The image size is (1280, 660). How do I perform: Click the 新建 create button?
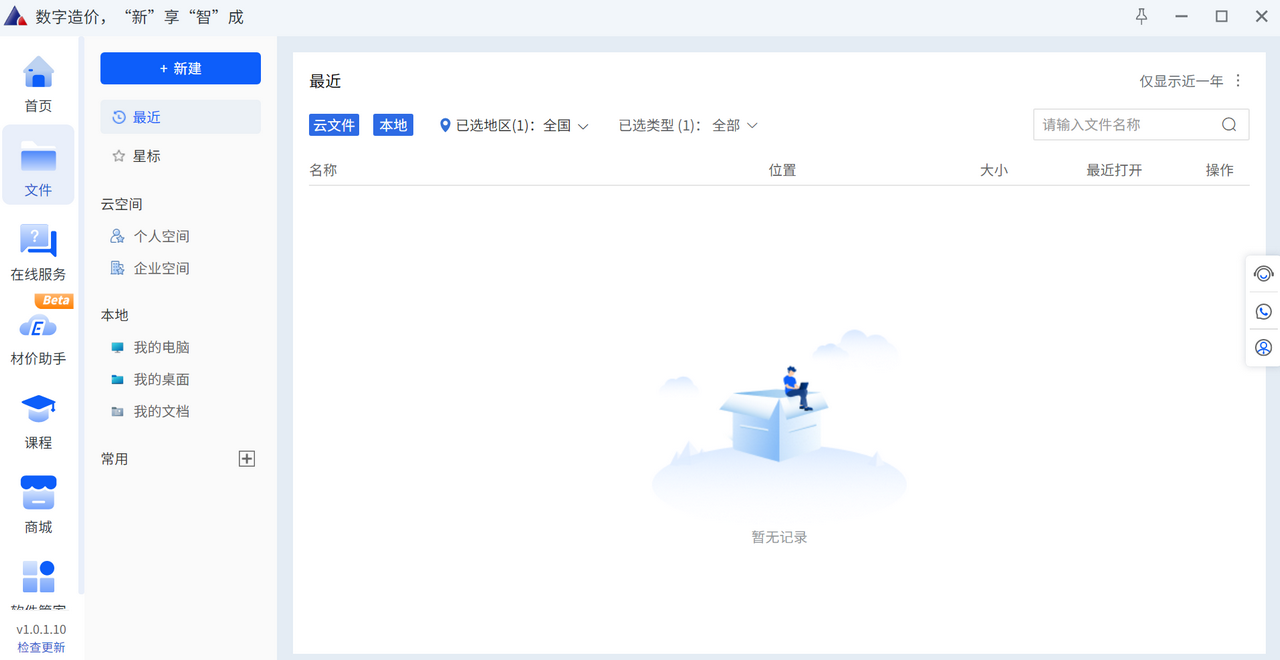tap(180, 68)
